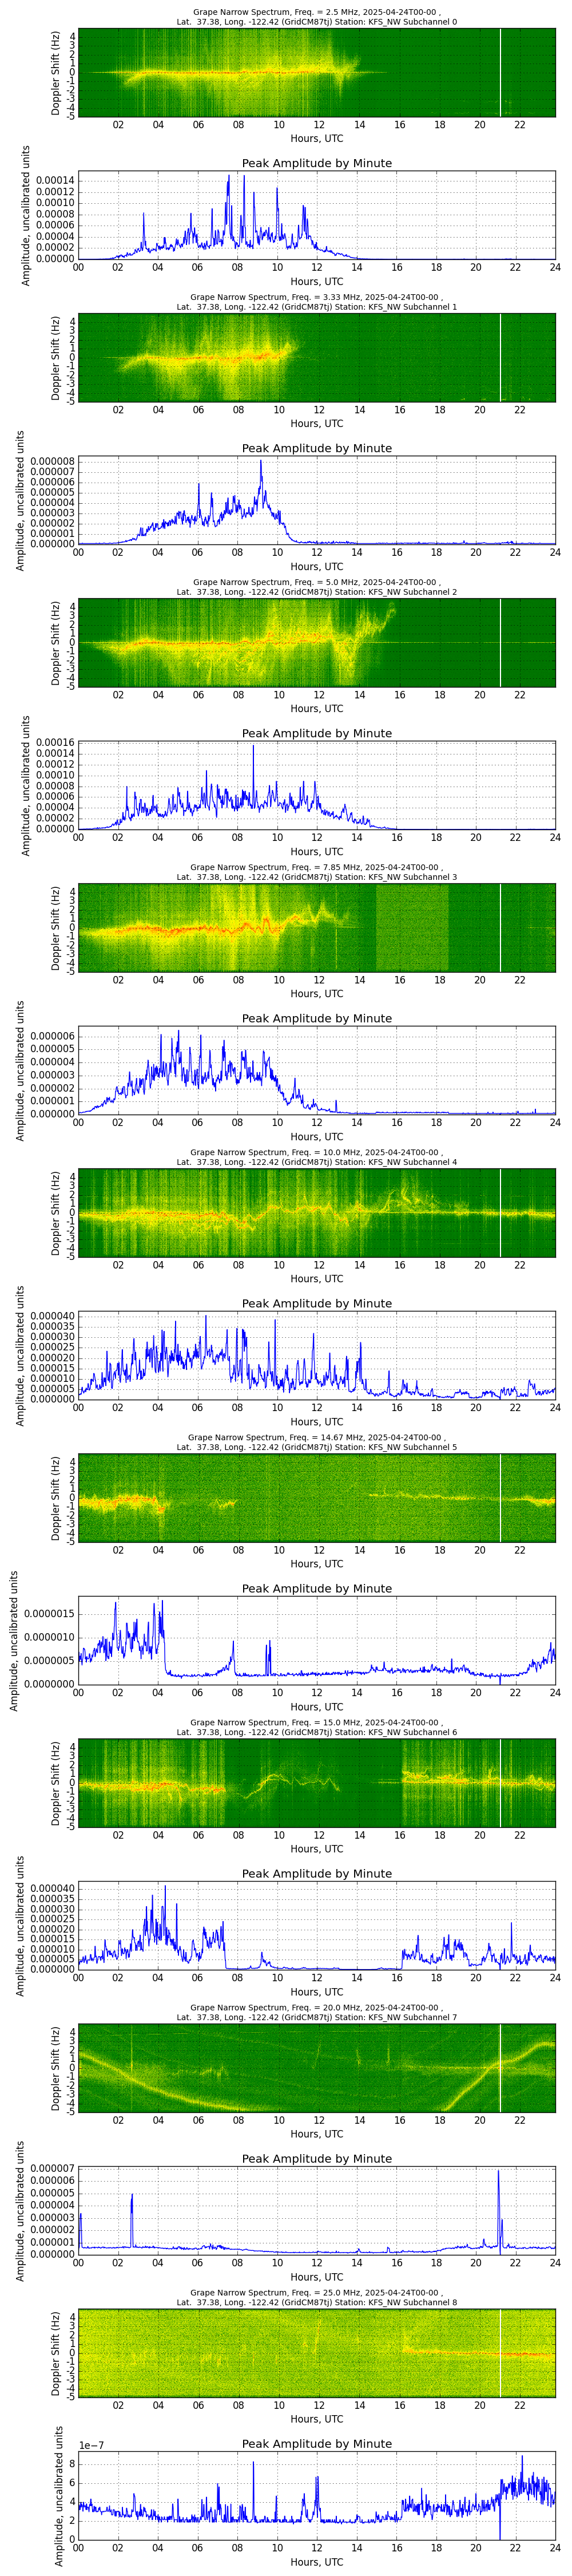Image resolution: width=572 pixels, height=2576 pixels.
Task: Click the Subchannel 5 14.67 MHz title text
Action: pos(317,1442)
